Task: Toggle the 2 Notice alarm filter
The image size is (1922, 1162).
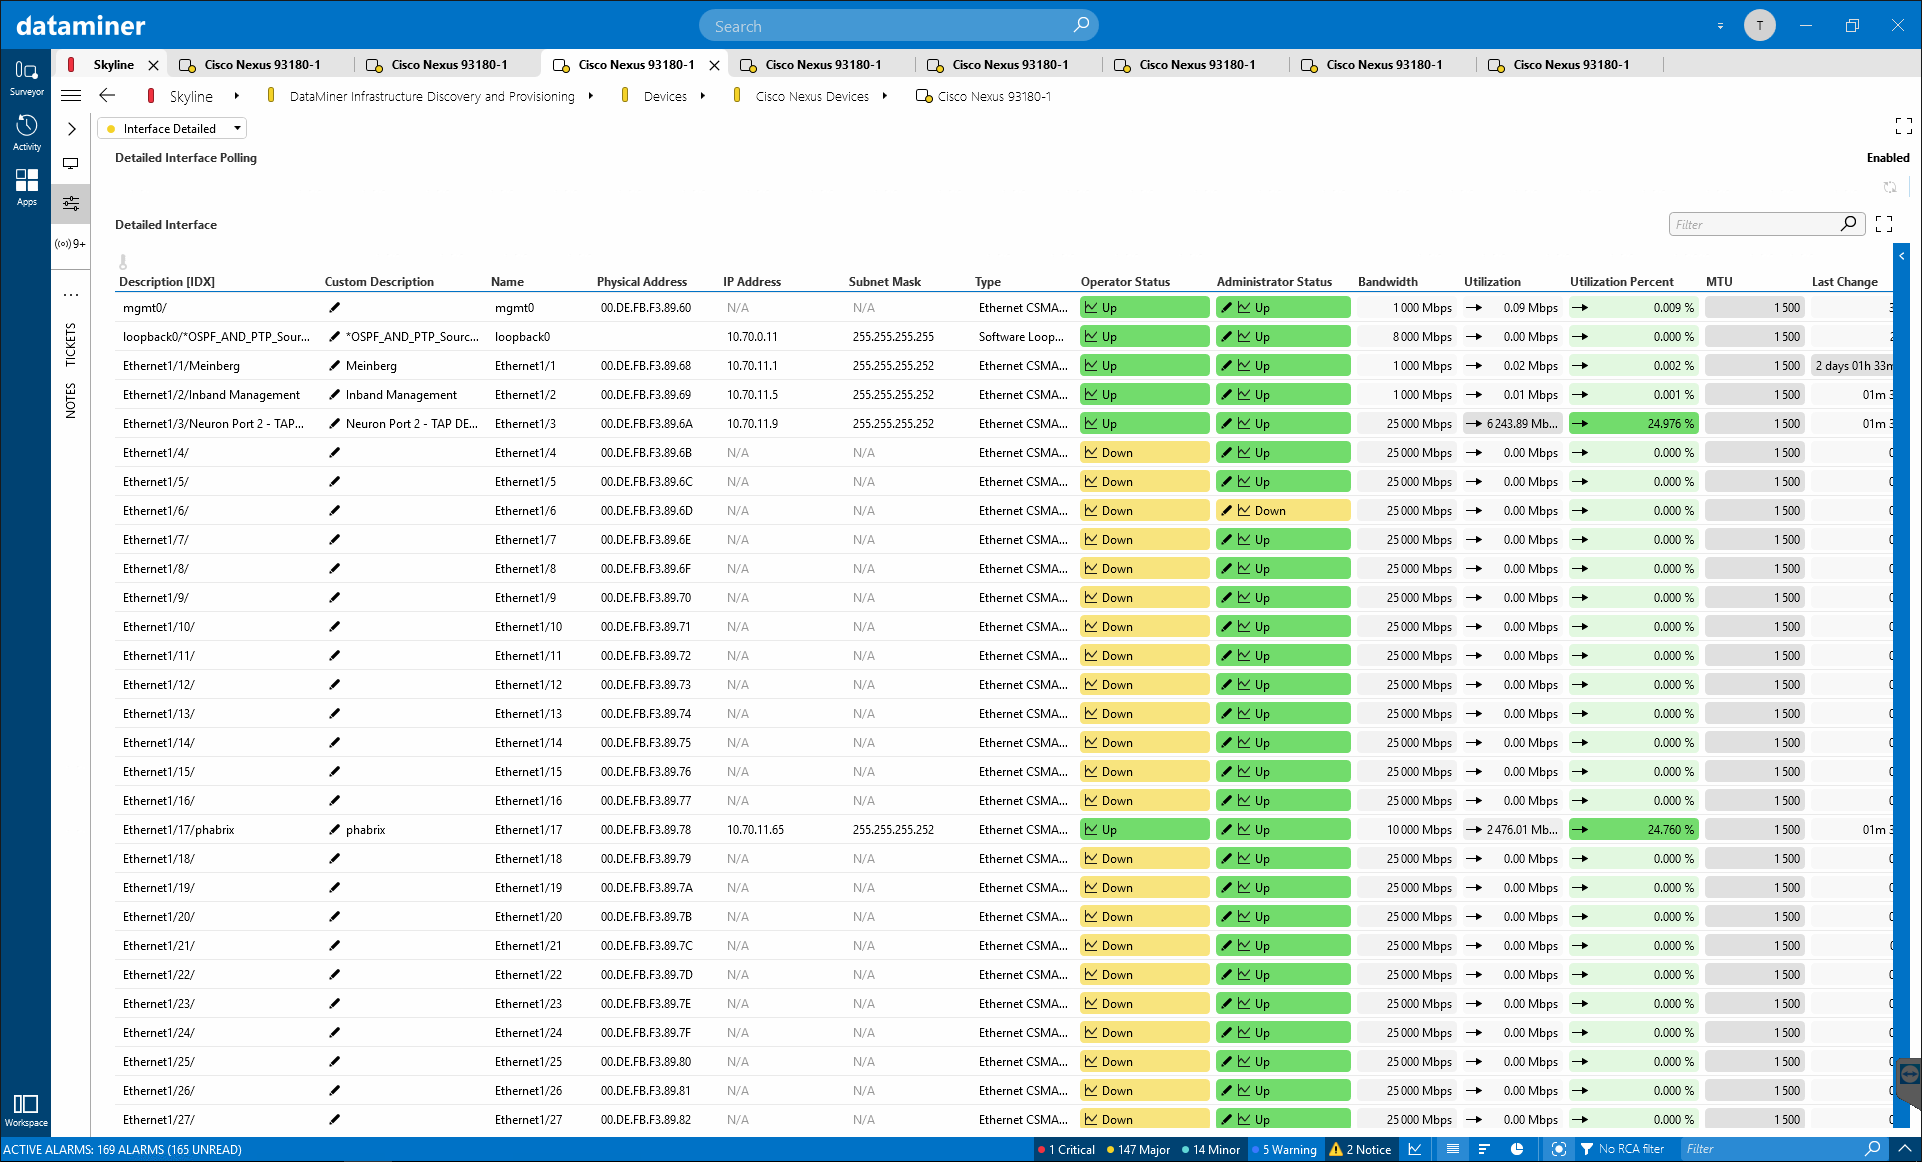Action: click(x=1360, y=1149)
